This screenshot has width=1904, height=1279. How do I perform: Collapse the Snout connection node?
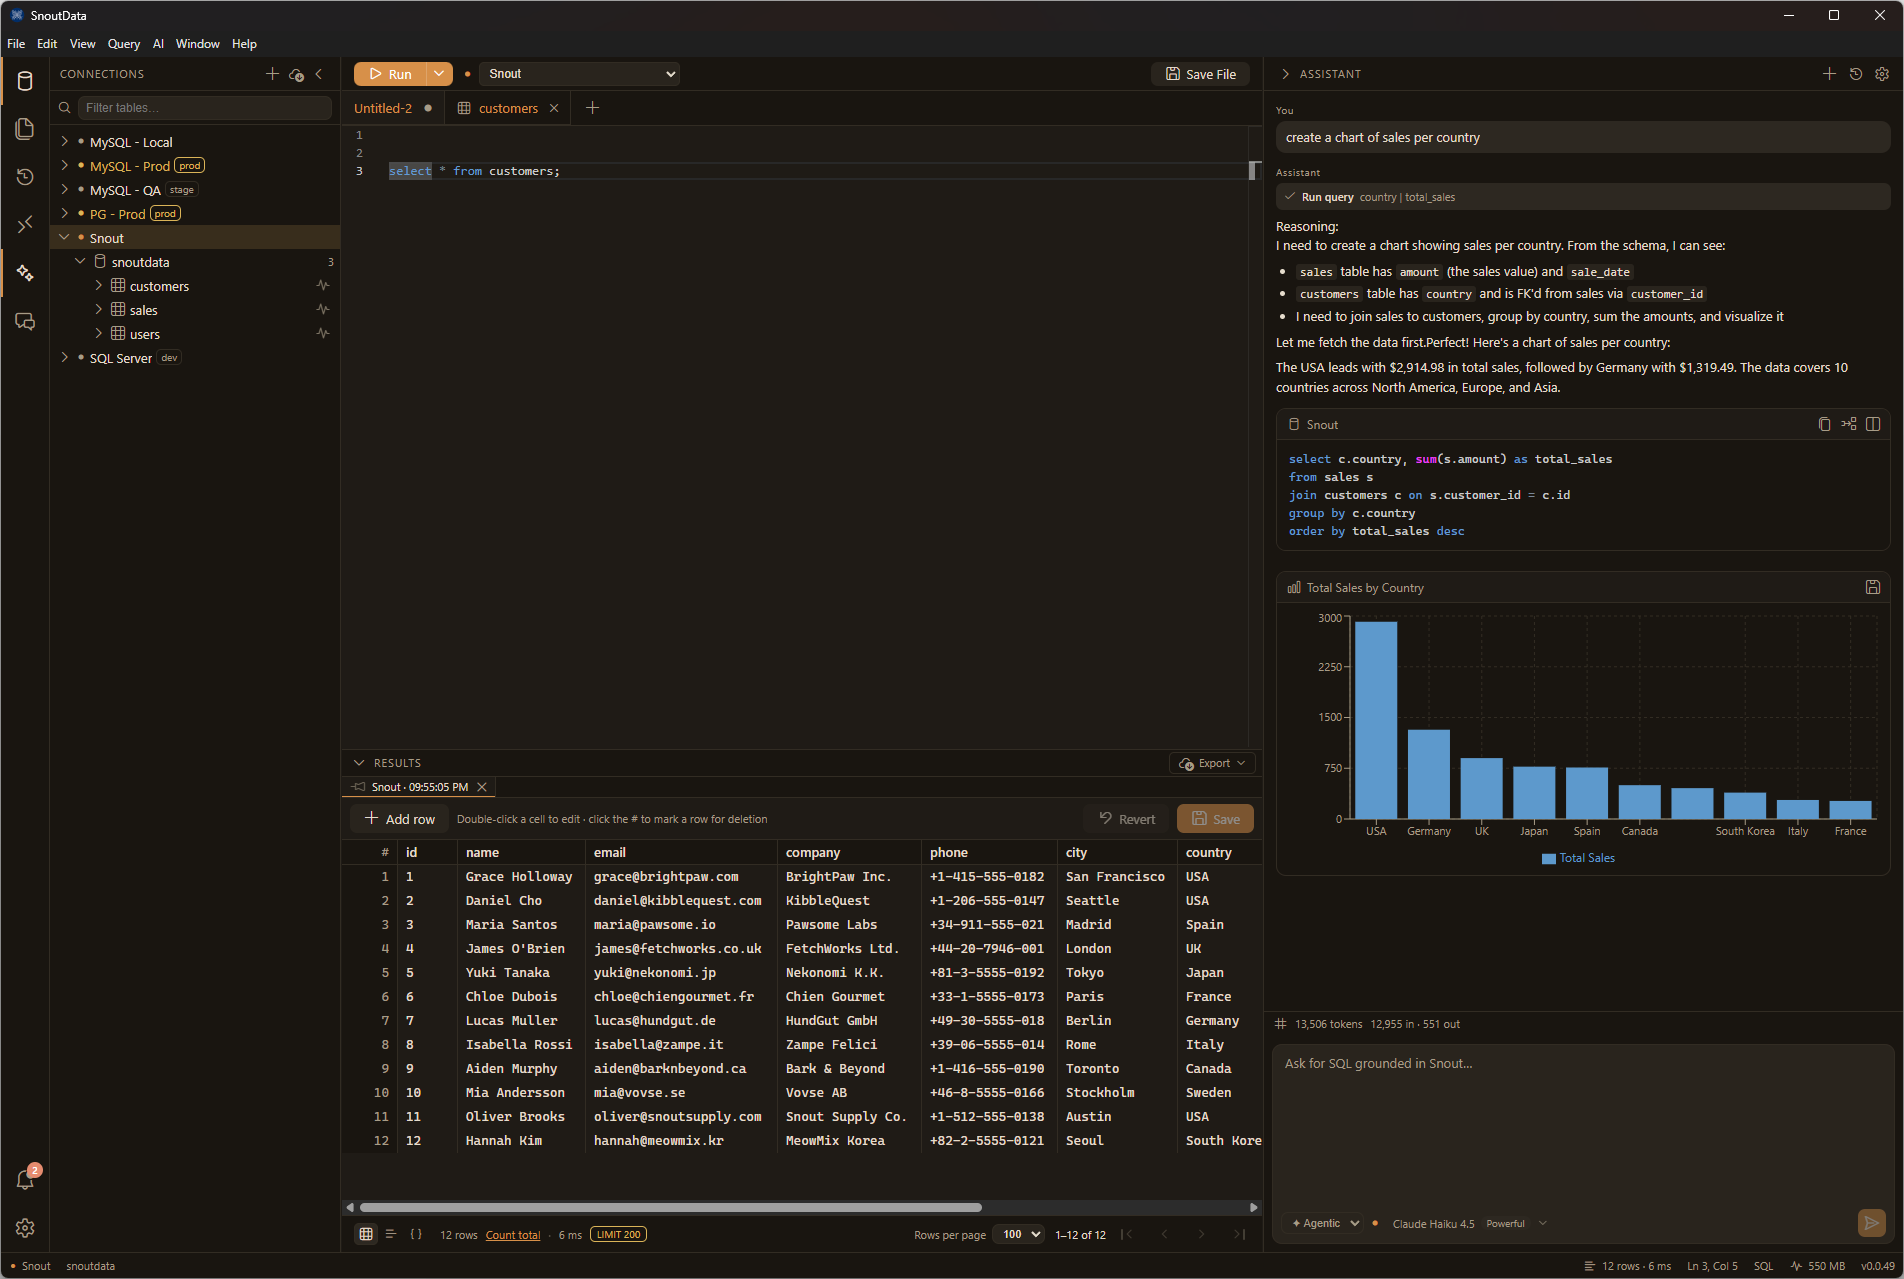pyautogui.click(x=65, y=237)
